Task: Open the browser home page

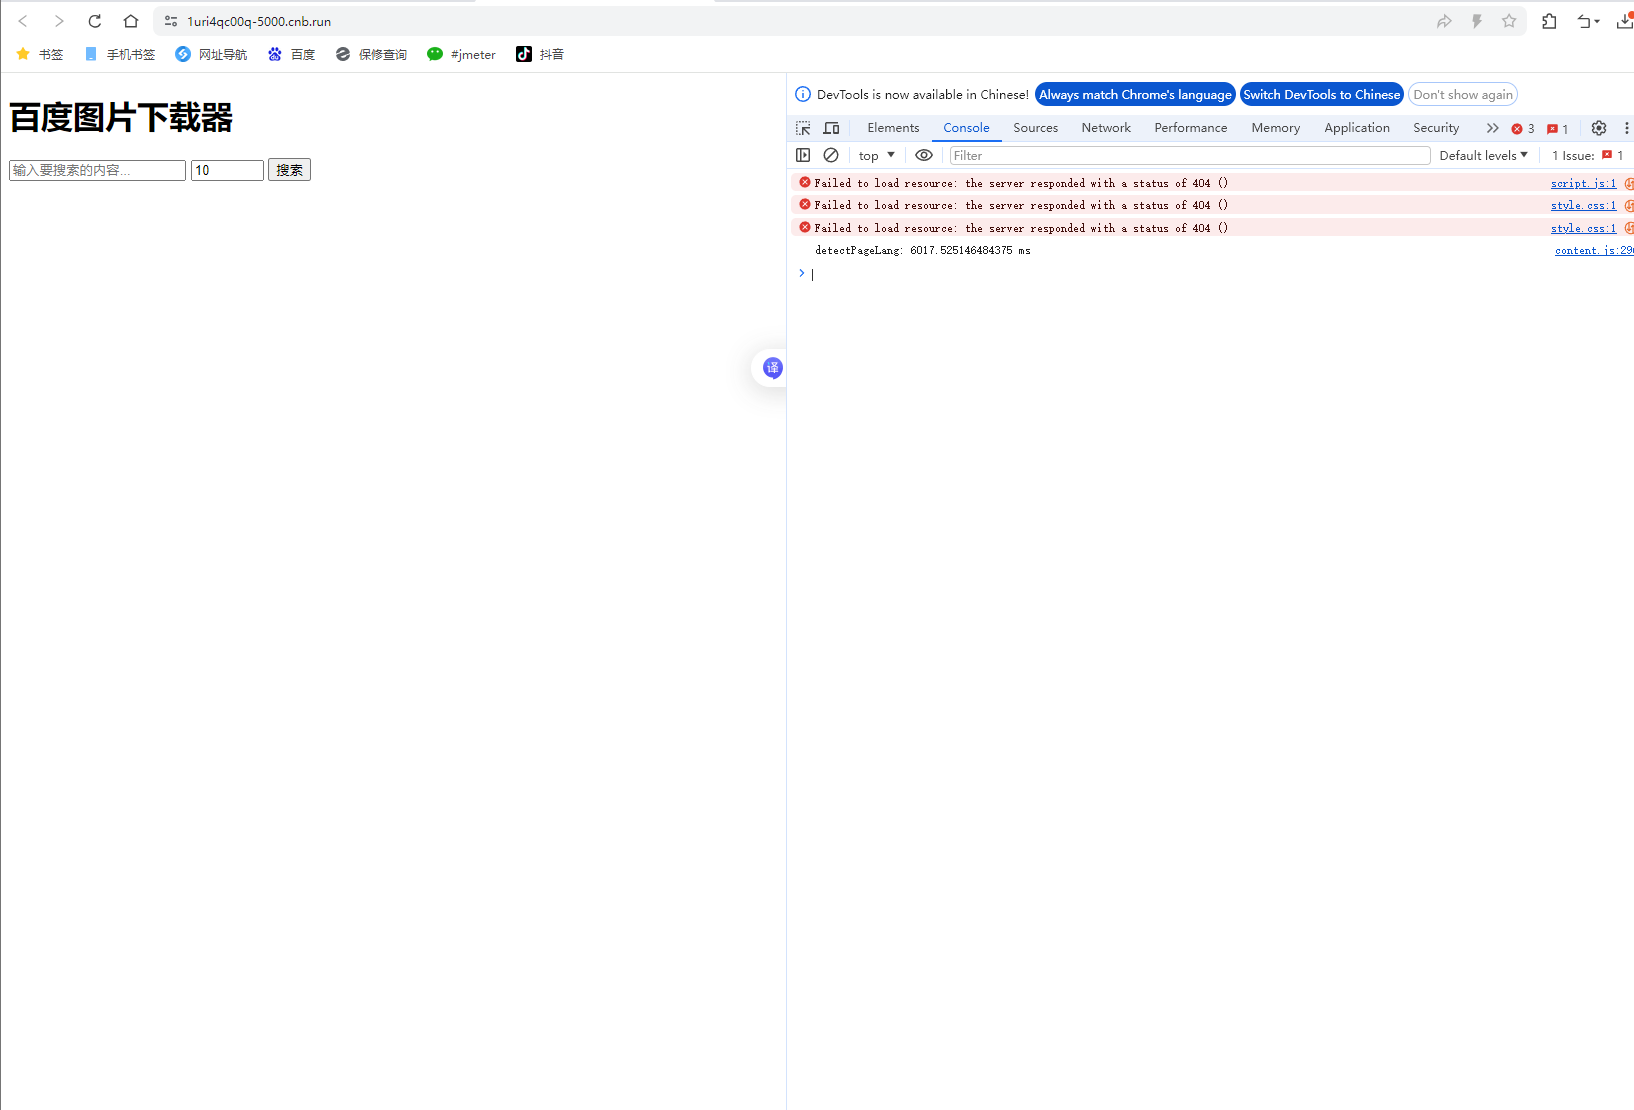Action: (131, 21)
